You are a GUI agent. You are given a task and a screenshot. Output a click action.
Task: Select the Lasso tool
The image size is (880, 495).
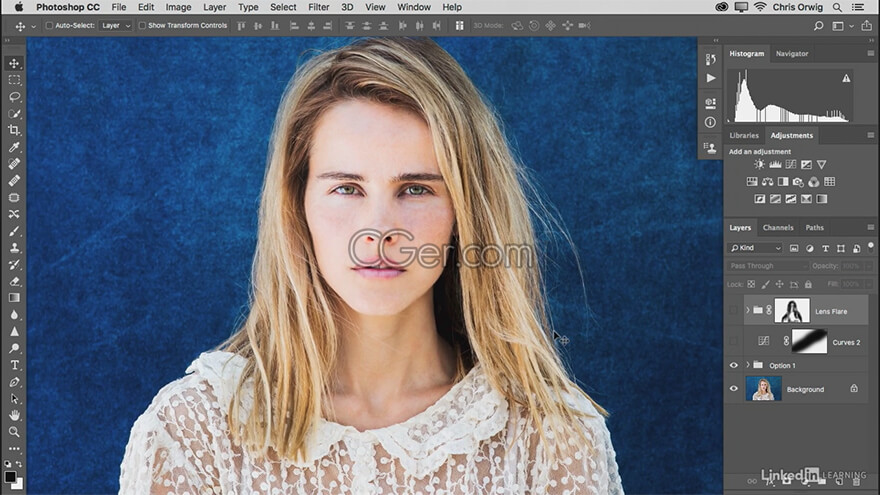click(14, 97)
